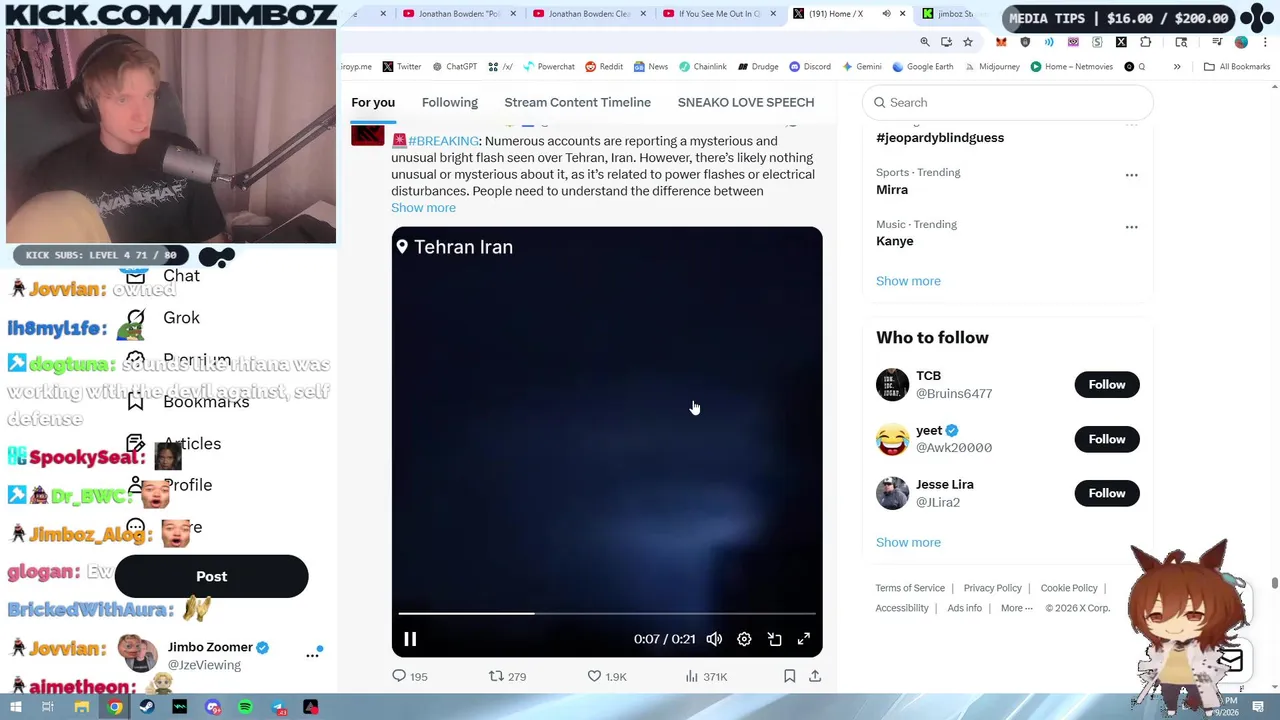View post analytics showing 371K views

(706, 677)
